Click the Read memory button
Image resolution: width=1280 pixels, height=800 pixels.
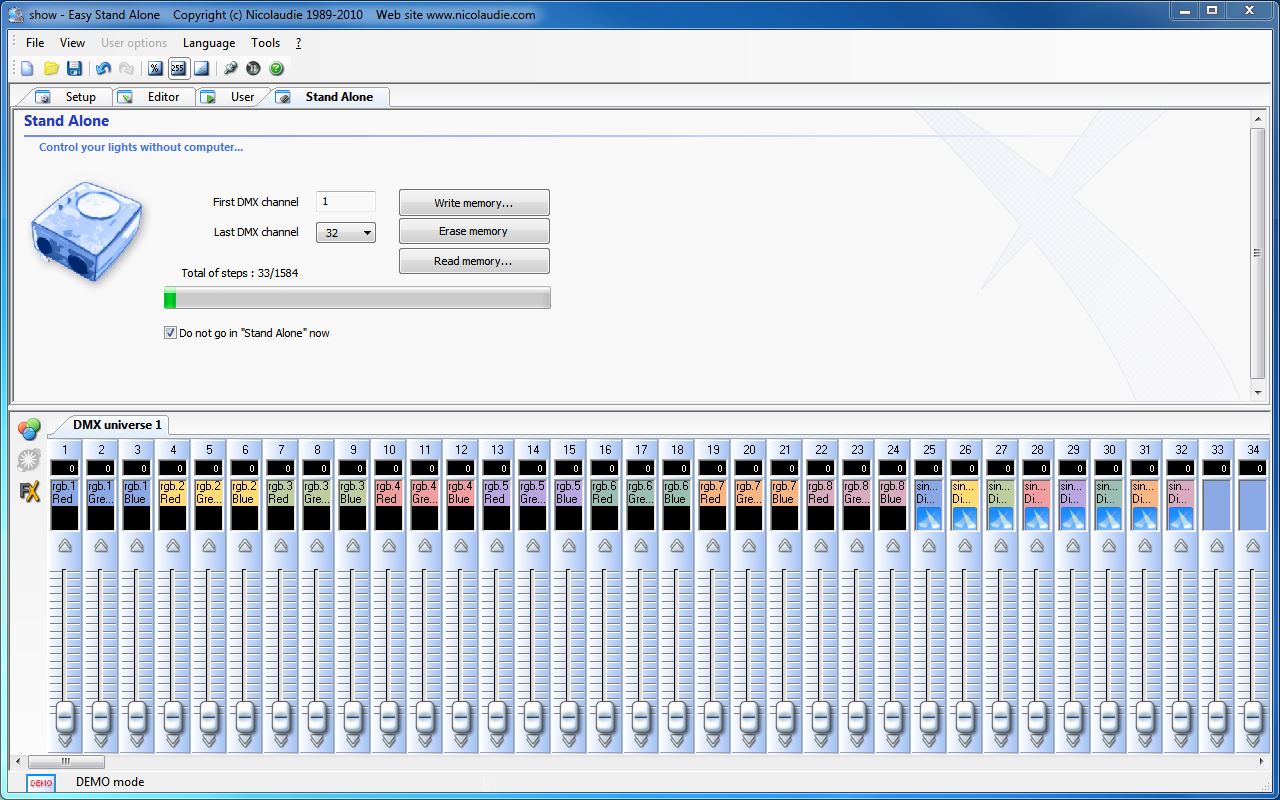pyautogui.click(x=474, y=261)
